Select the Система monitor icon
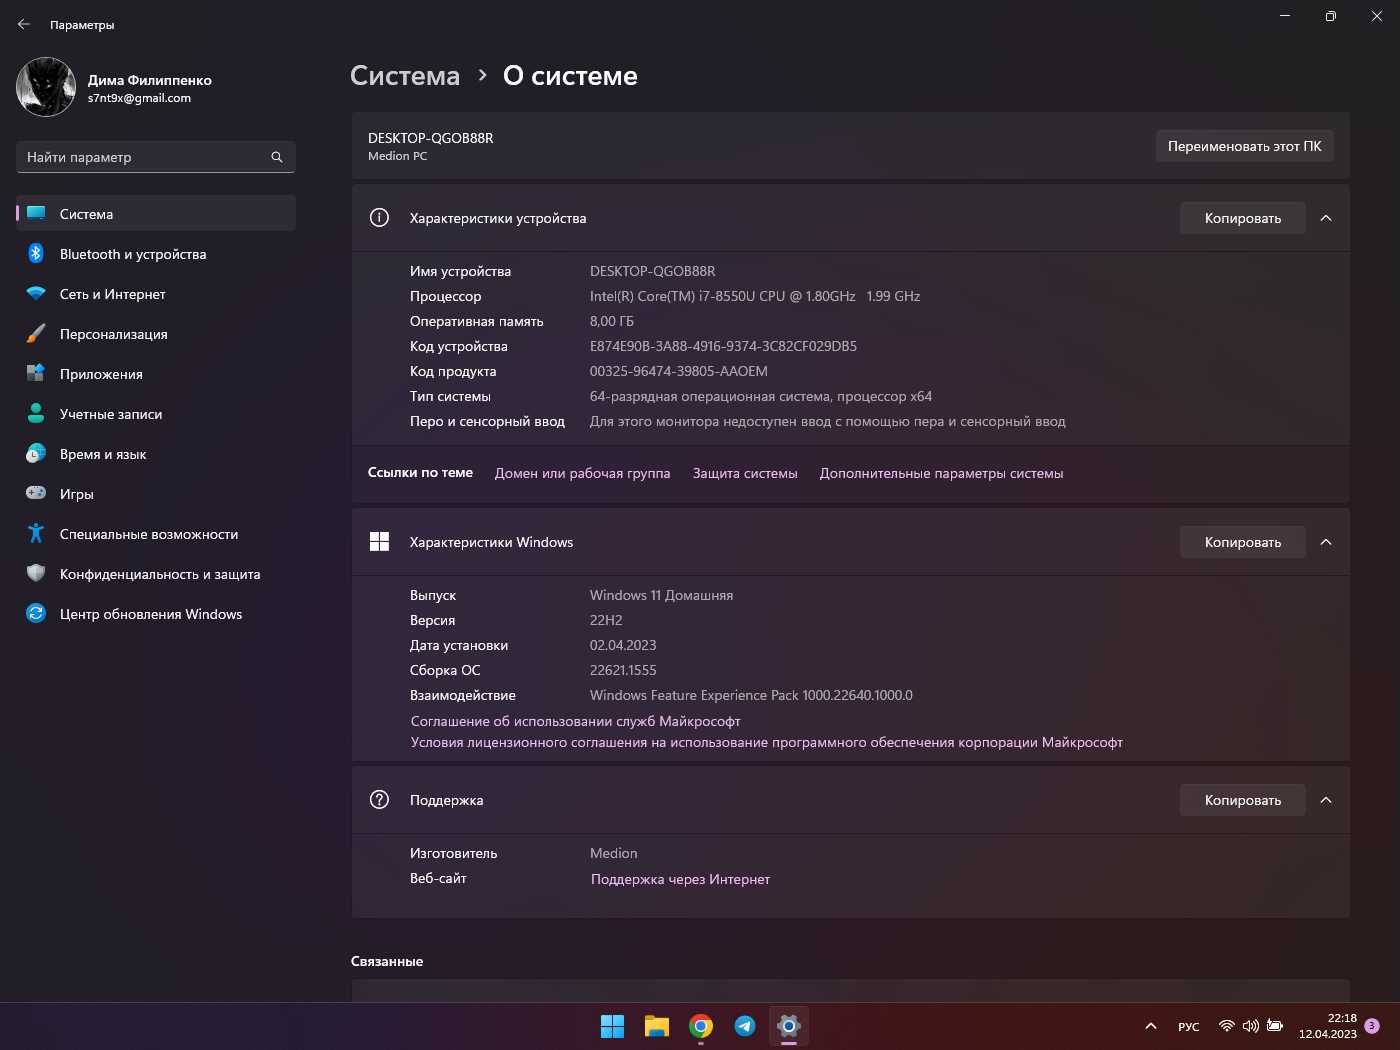The width and height of the screenshot is (1400, 1050). point(36,213)
